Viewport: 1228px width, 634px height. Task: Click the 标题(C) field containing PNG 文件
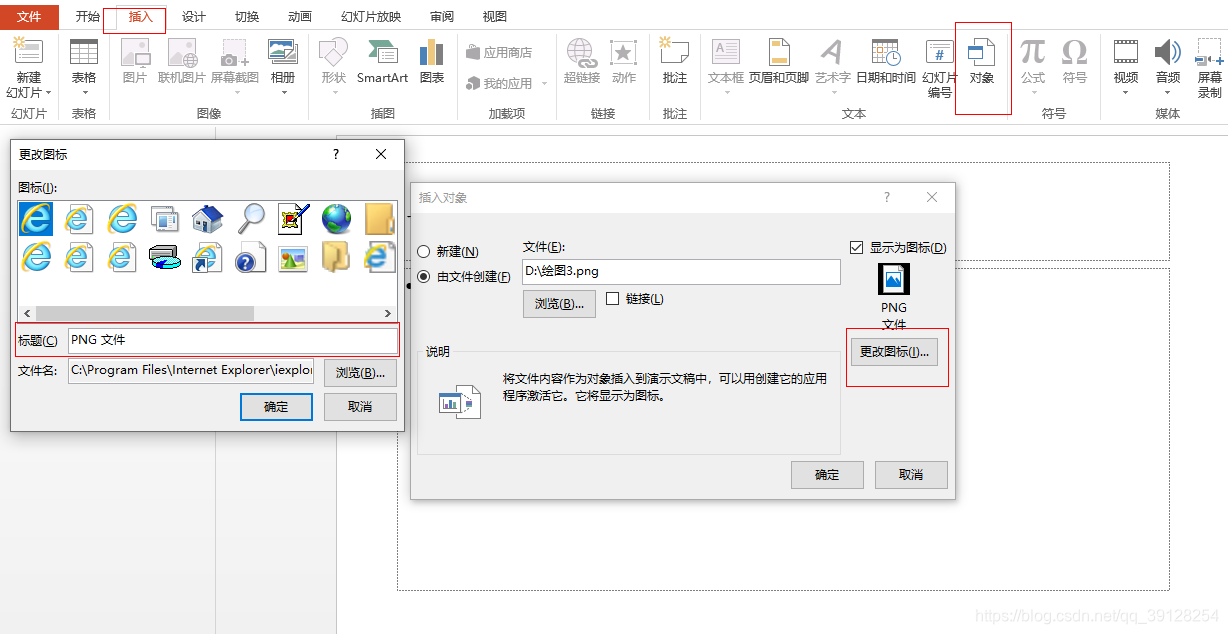pyautogui.click(x=233, y=340)
